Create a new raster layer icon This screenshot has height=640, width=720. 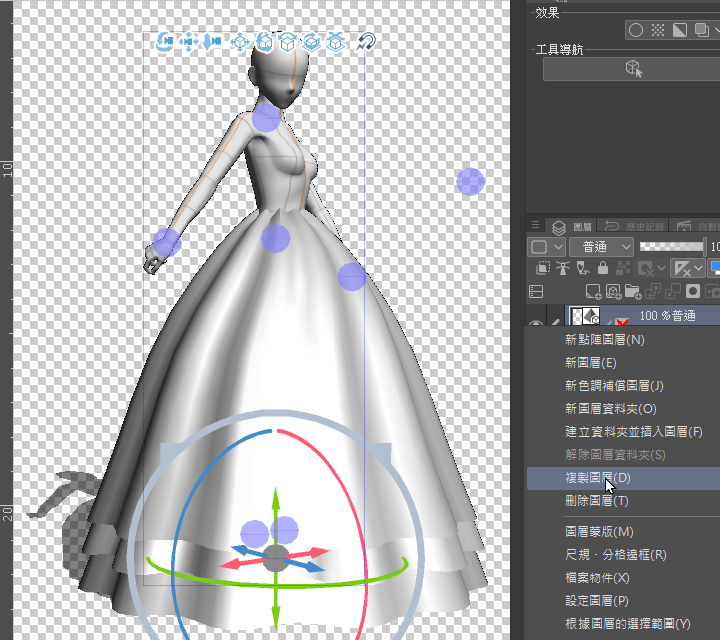[593, 292]
